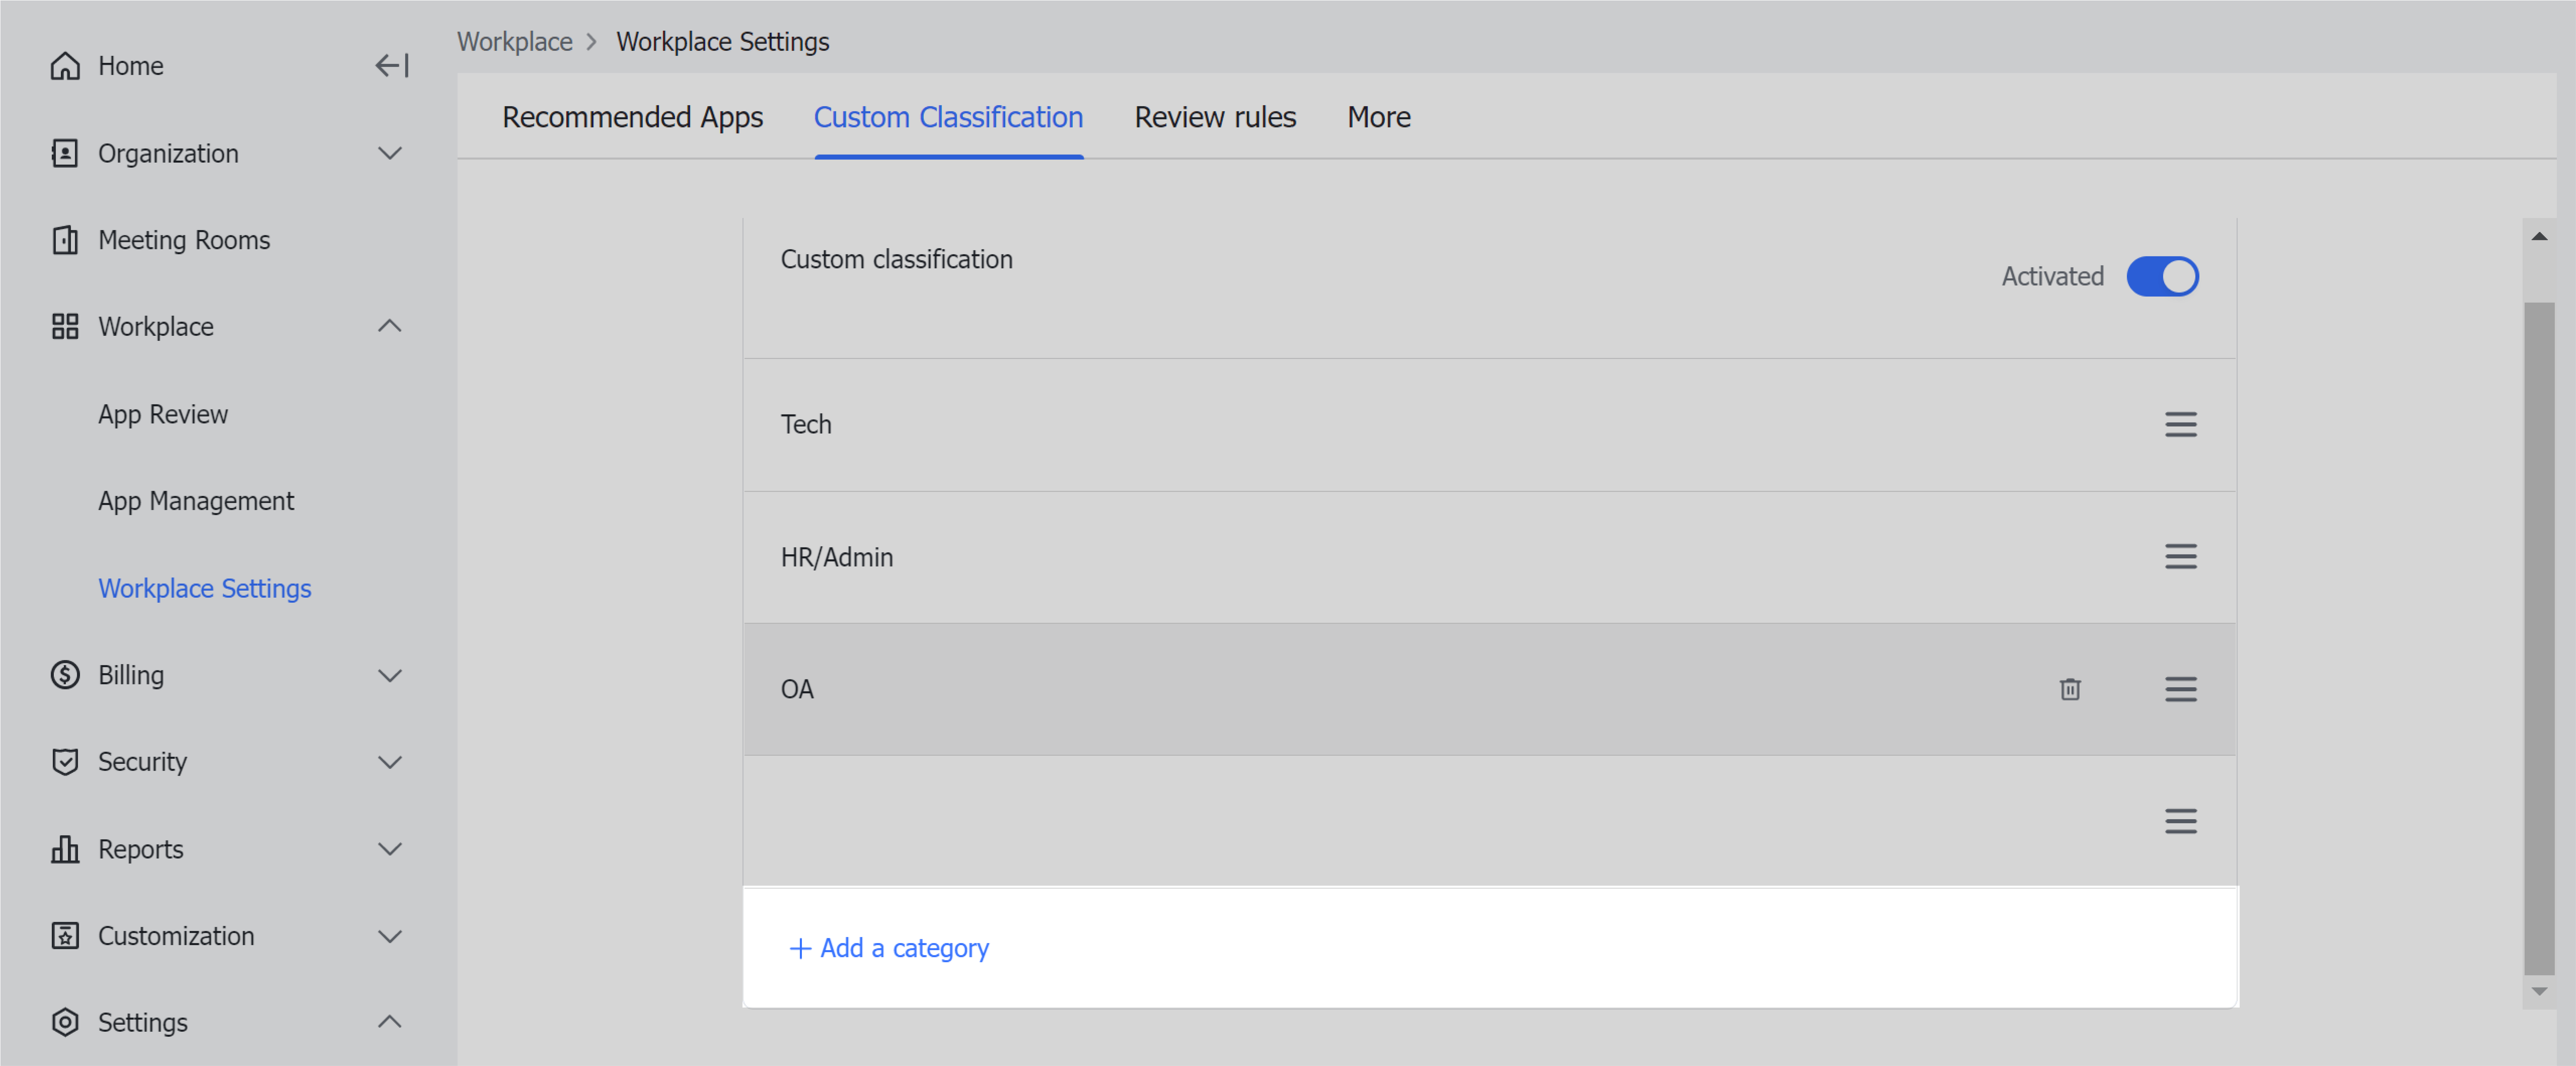Open App Management in sidebar

196,501
